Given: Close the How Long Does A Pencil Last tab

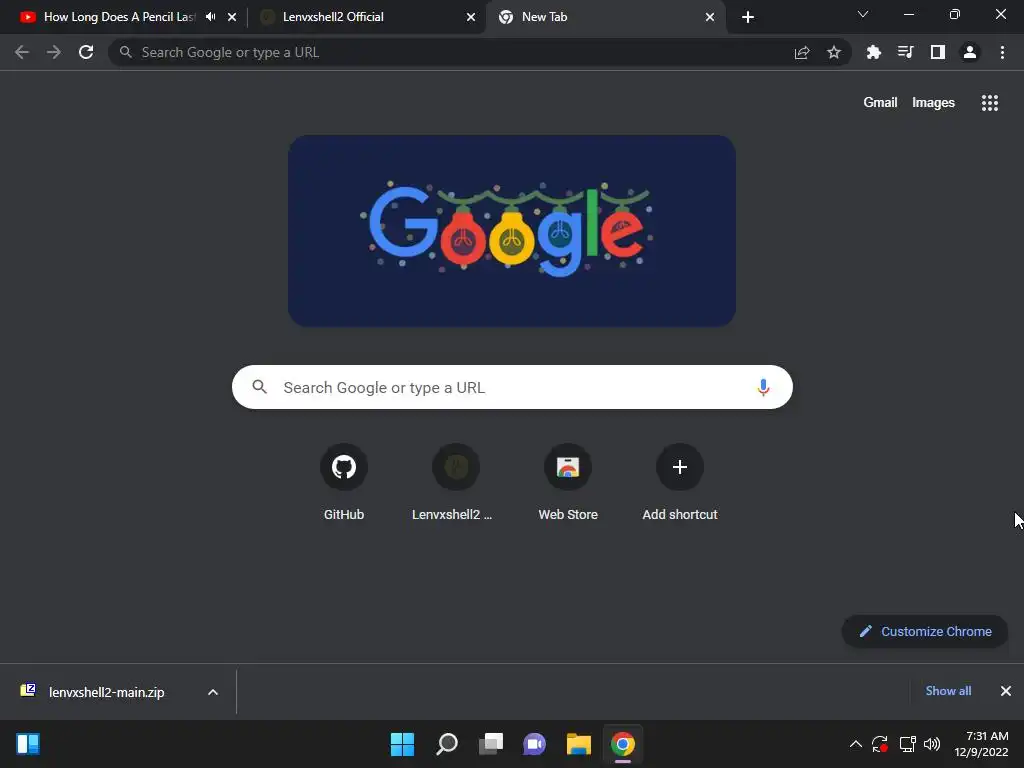Looking at the screenshot, I should point(232,17).
